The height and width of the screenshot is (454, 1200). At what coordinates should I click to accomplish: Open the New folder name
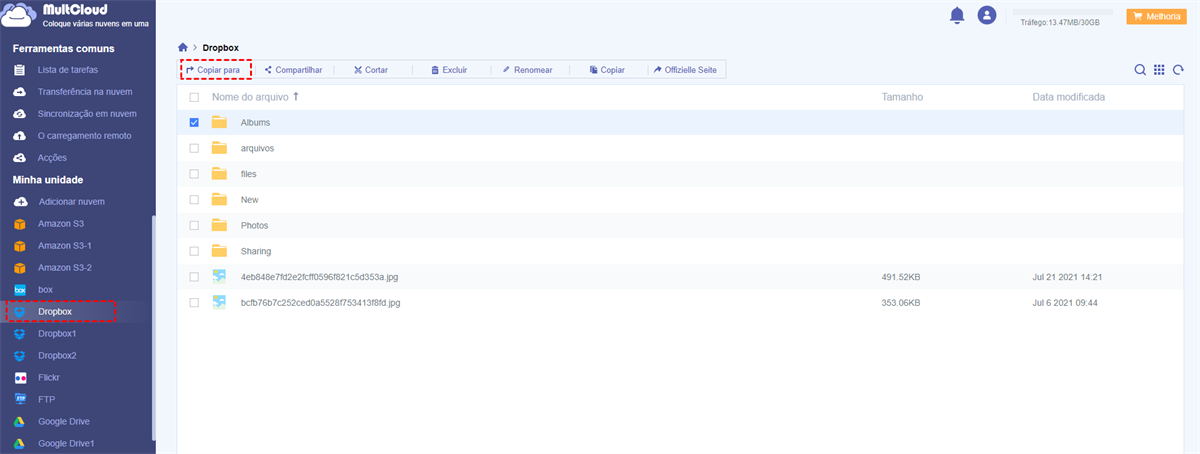point(250,199)
